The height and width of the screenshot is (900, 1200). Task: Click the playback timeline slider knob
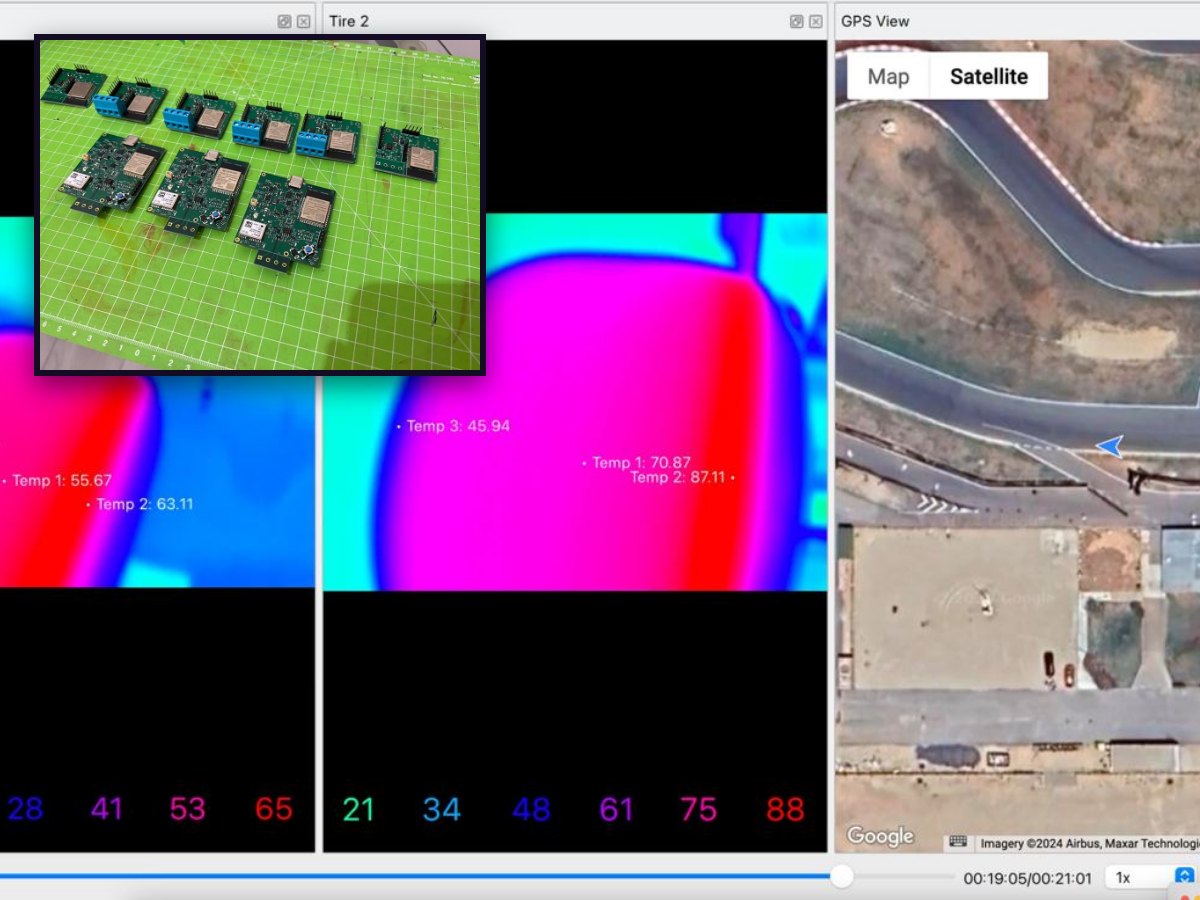click(x=842, y=877)
